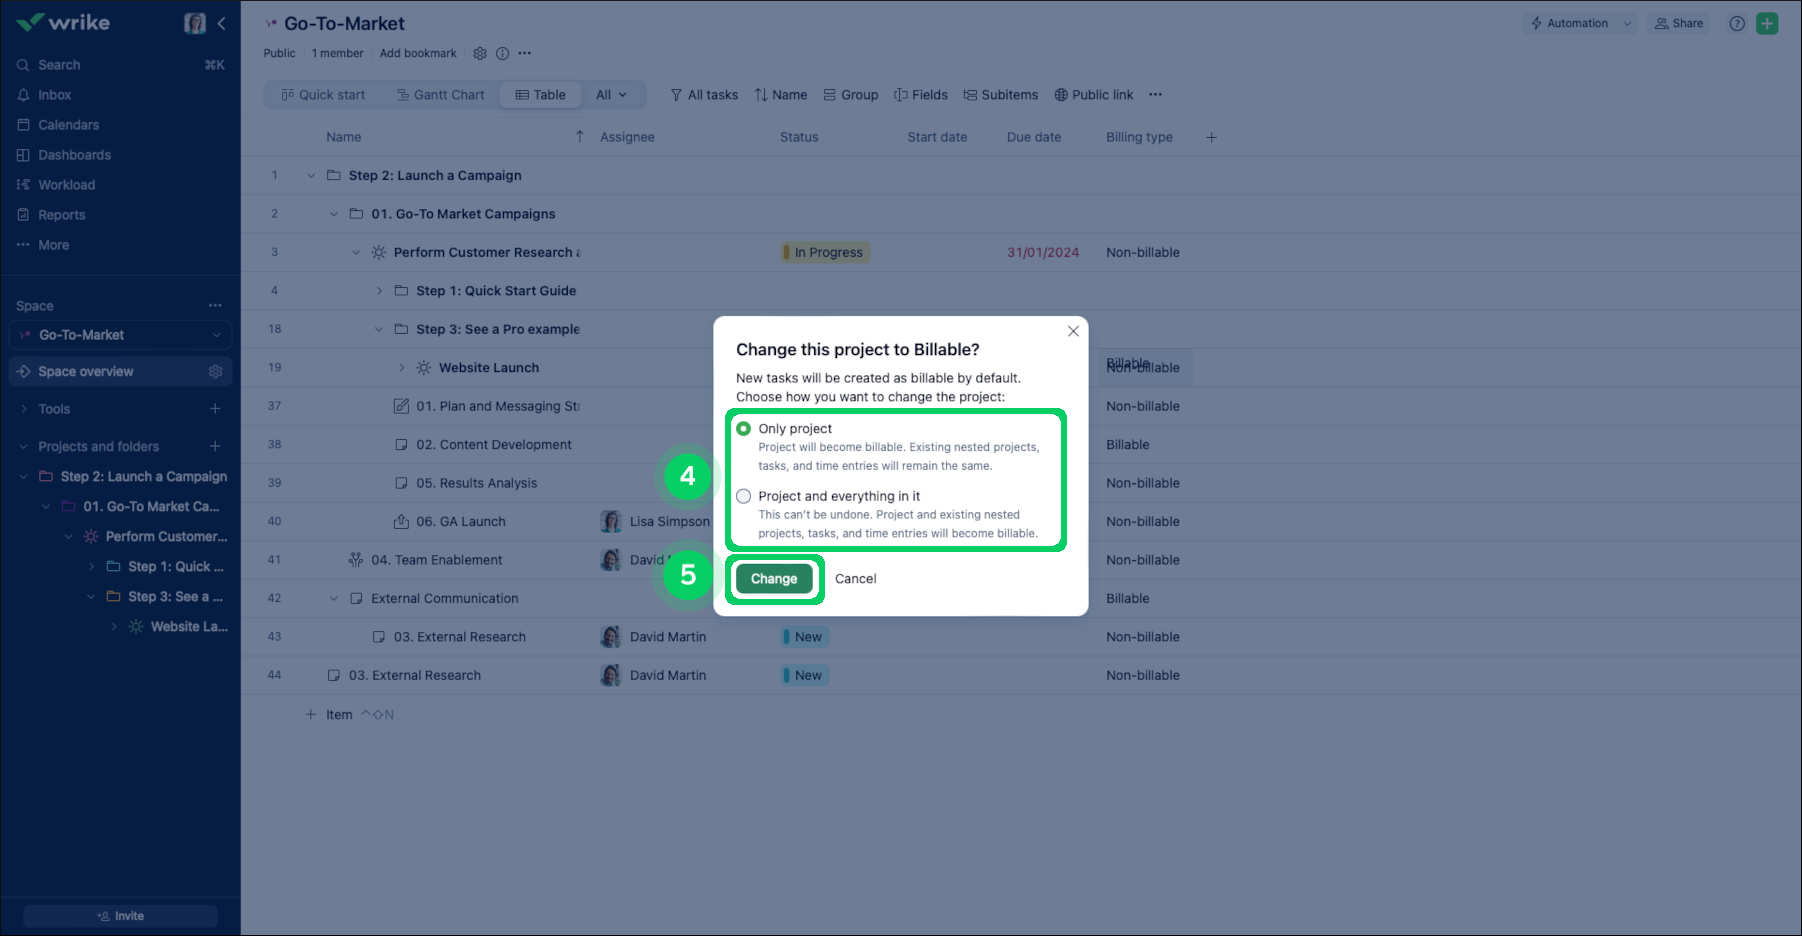1802x936 pixels.
Task: Open the Name sort option
Action: (x=781, y=95)
